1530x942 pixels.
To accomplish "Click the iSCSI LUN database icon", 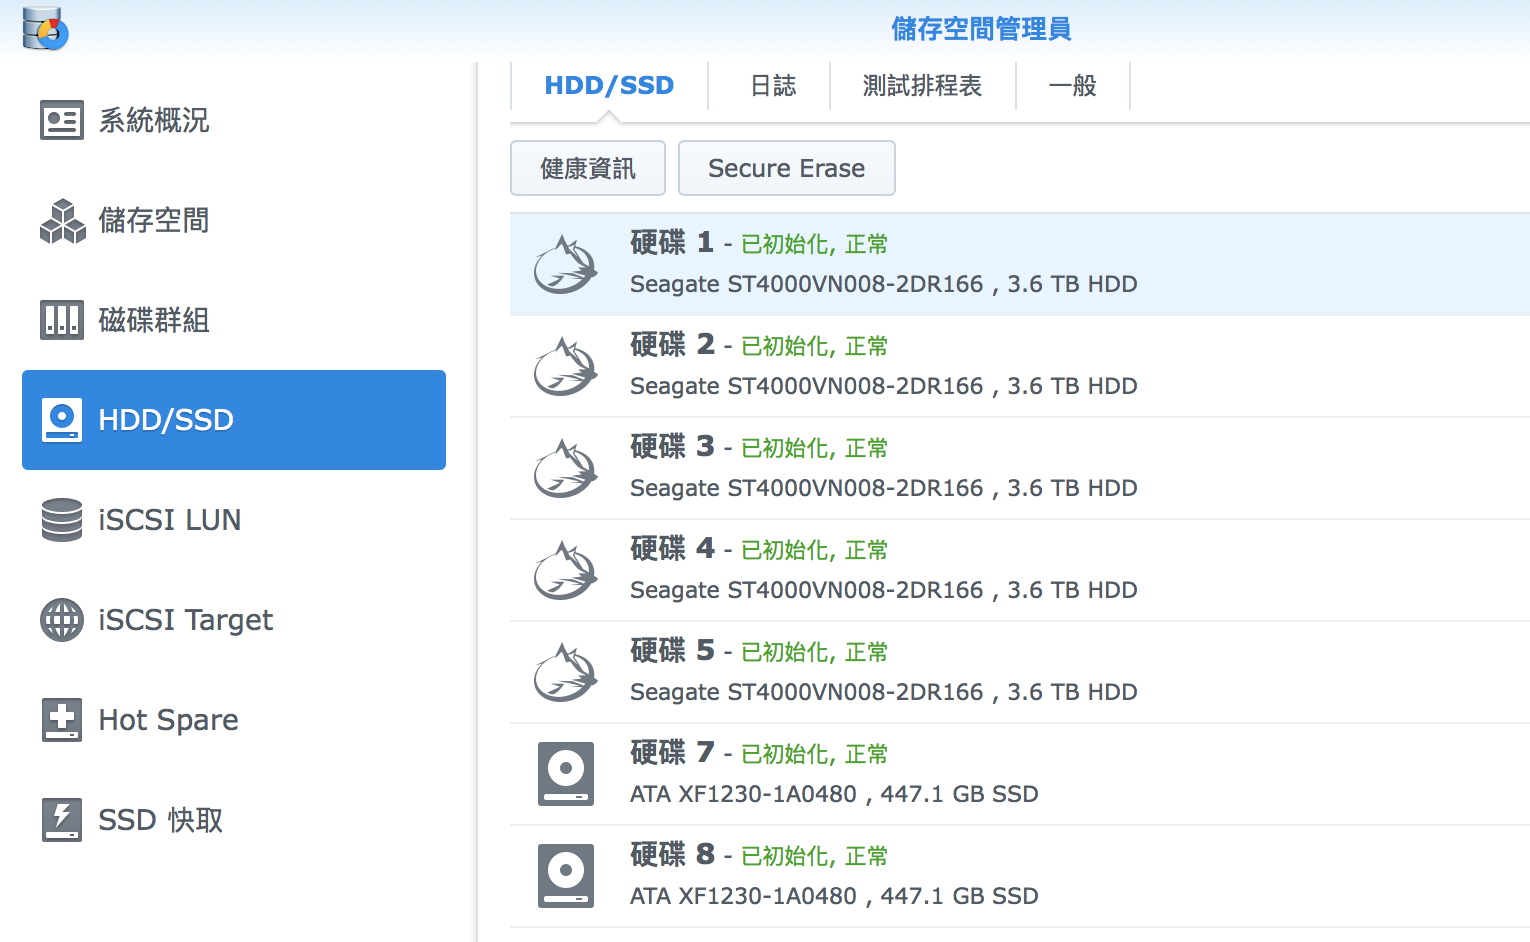I will [x=62, y=520].
